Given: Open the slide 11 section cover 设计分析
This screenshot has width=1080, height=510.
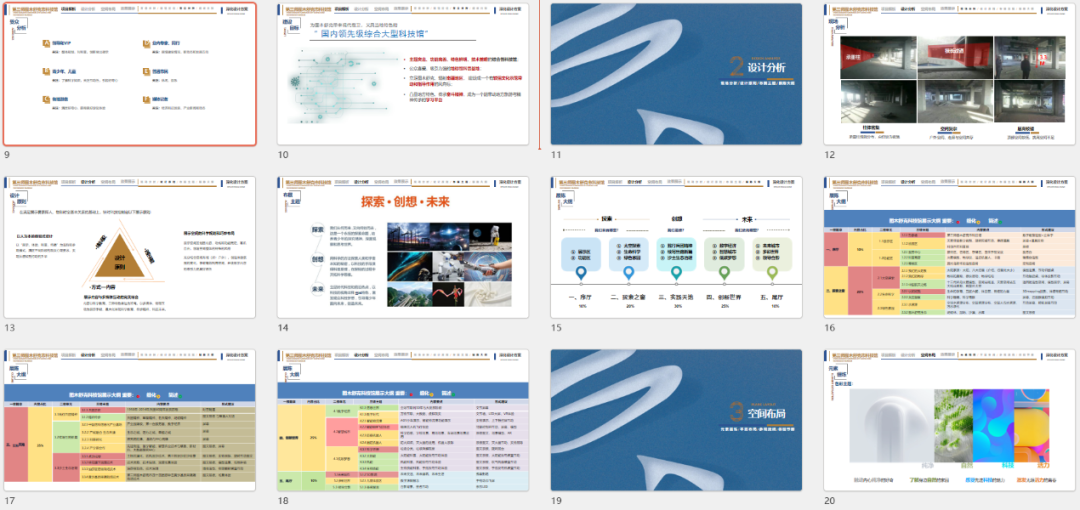Looking at the screenshot, I should click(x=676, y=74).
